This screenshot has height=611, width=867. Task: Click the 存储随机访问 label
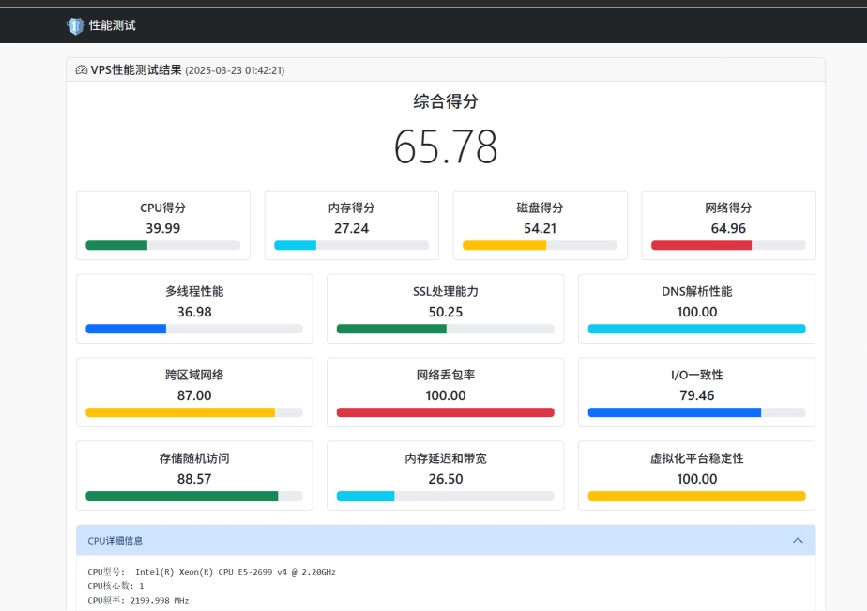click(194, 458)
